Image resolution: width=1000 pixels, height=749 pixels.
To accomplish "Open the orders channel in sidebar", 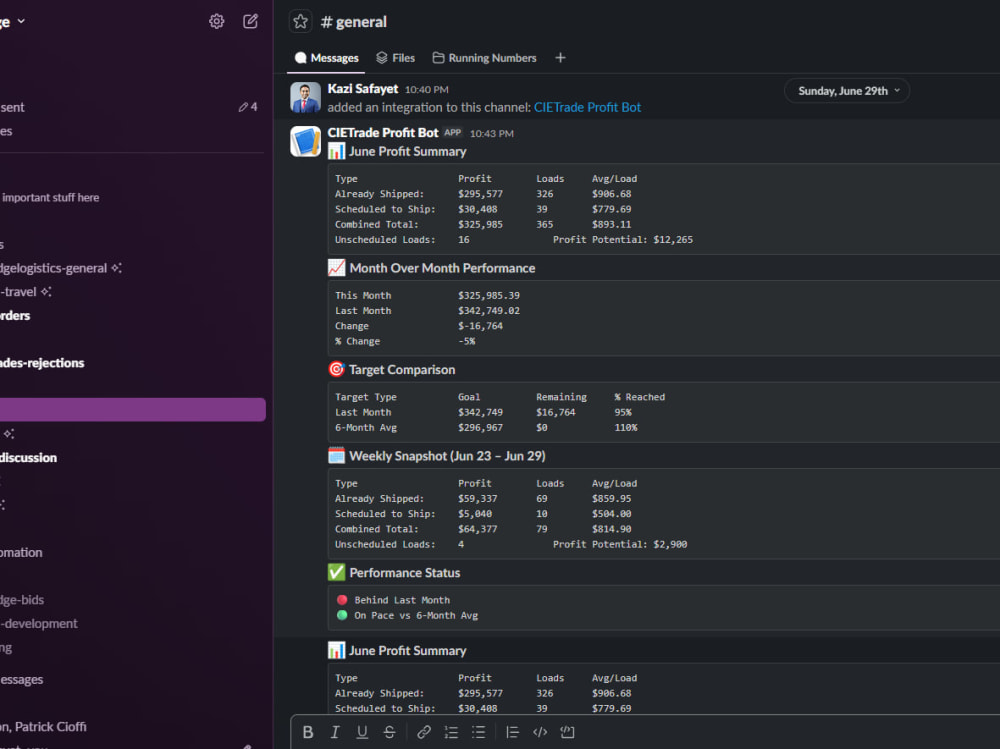I will pyautogui.click(x=15, y=315).
